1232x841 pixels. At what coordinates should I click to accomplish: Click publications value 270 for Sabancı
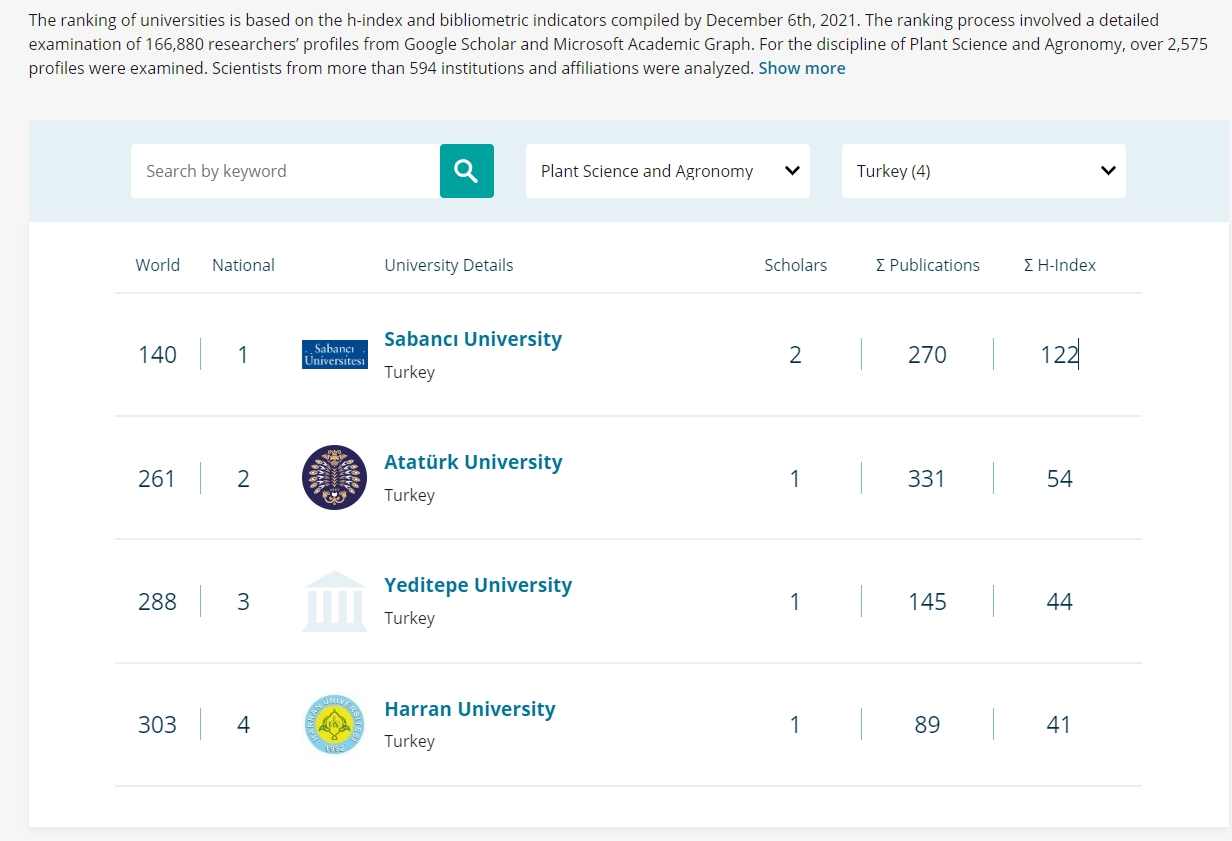pos(927,355)
